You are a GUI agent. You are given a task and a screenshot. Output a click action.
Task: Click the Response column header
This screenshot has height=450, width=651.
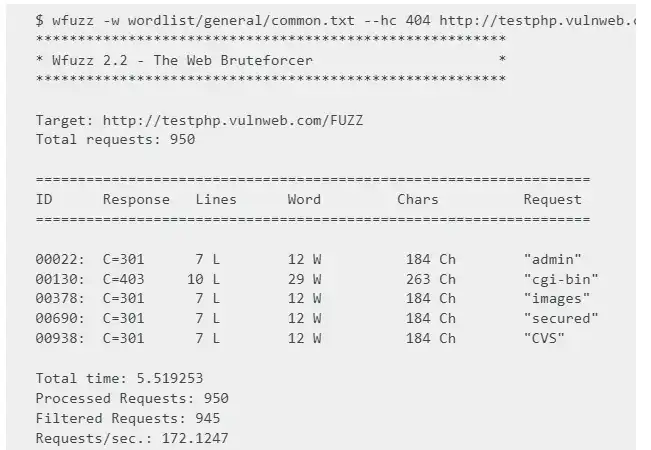click(136, 199)
